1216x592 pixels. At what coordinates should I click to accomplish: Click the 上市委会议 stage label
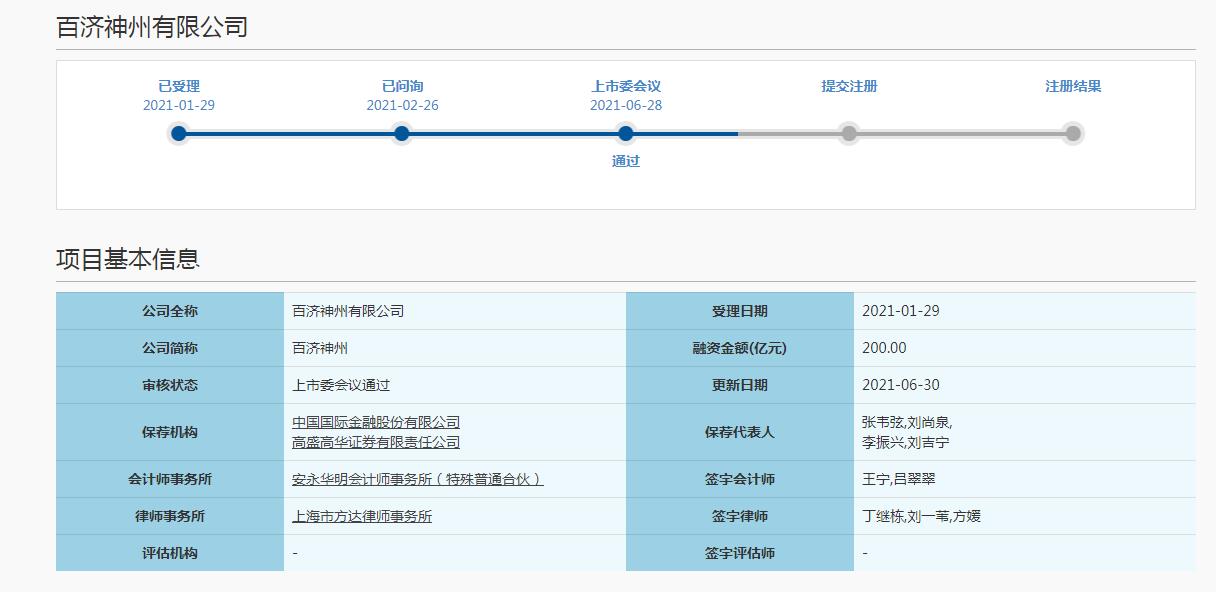pos(626,86)
